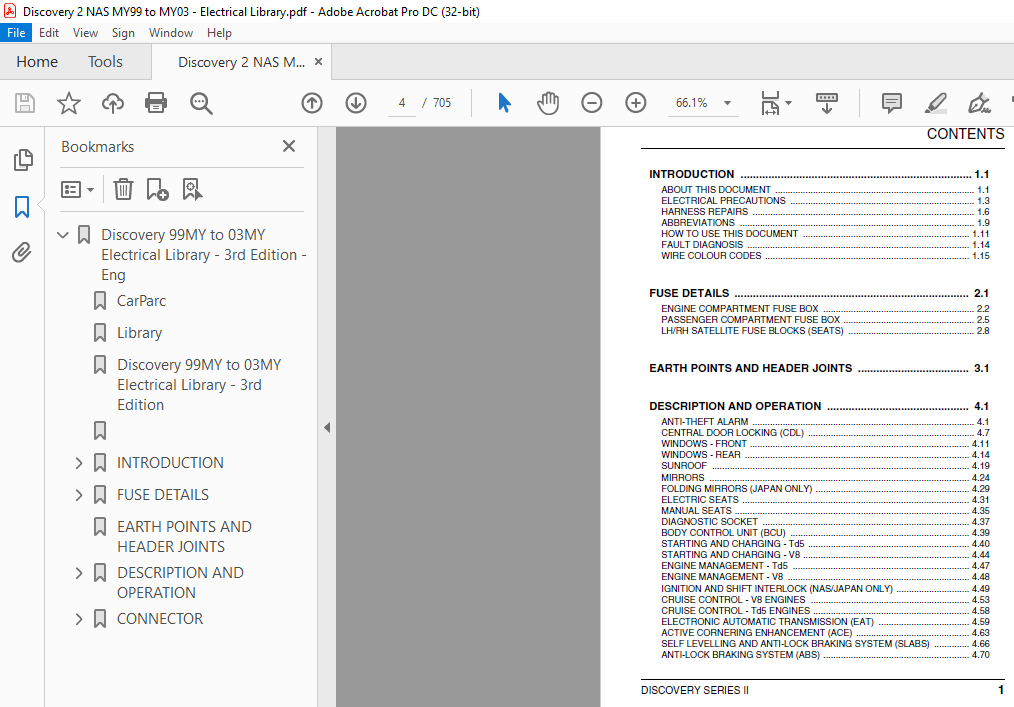The height and width of the screenshot is (707, 1014).
Task: Select Discovery 99MY 3rd Edition child bookmark
Action: [x=199, y=385]
